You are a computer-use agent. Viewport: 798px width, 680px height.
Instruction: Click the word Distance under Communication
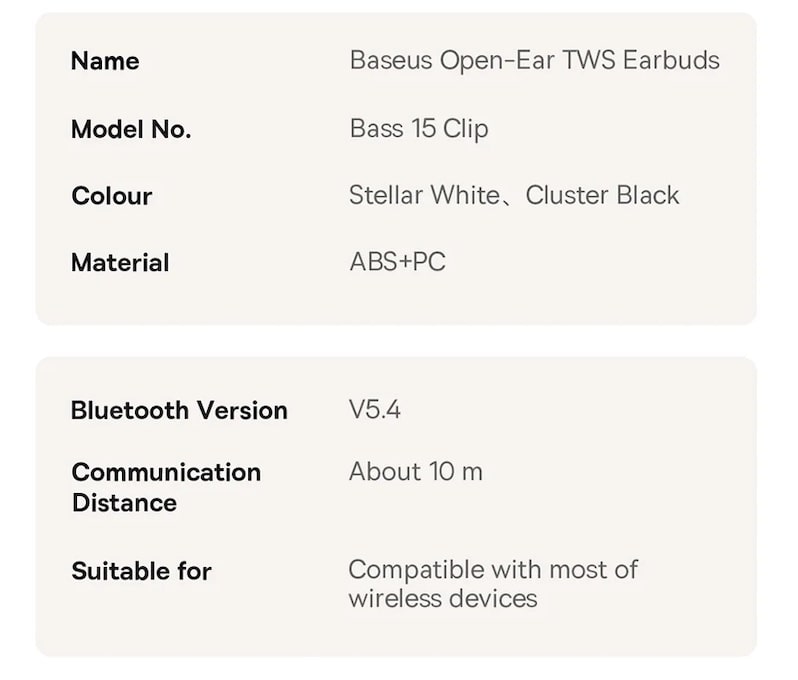pos(124,503)
